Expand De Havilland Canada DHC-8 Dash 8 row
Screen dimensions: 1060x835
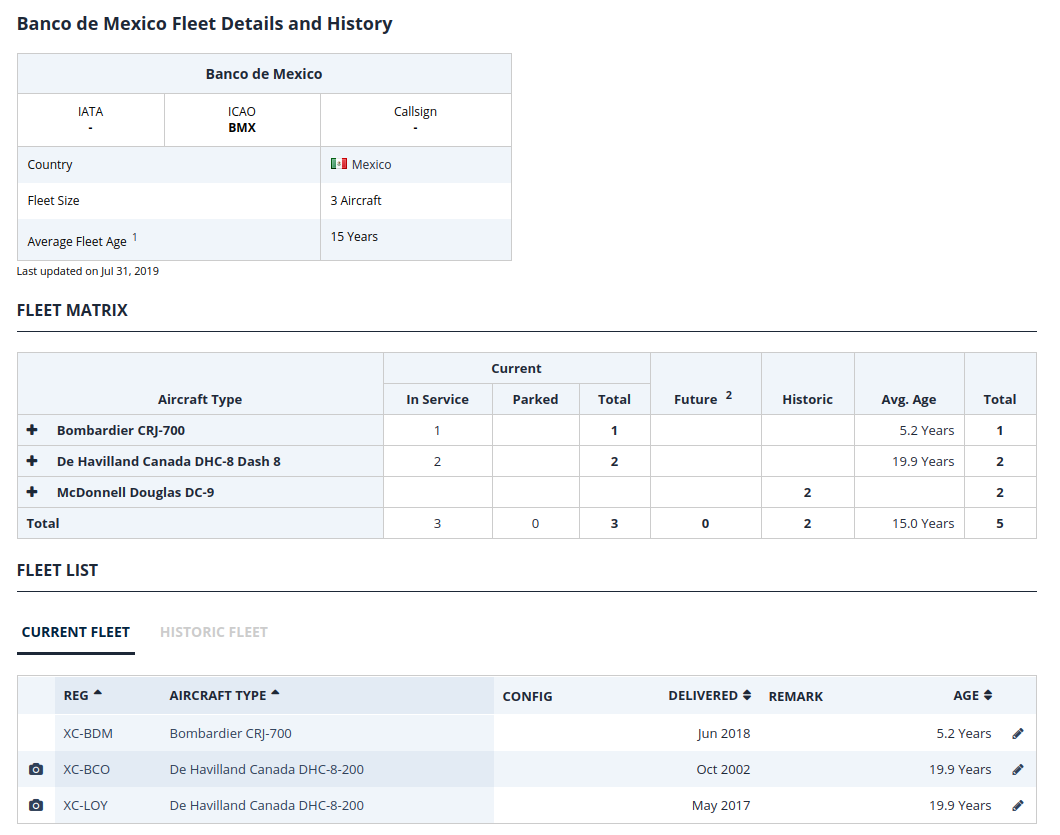(x=32, y=461)
